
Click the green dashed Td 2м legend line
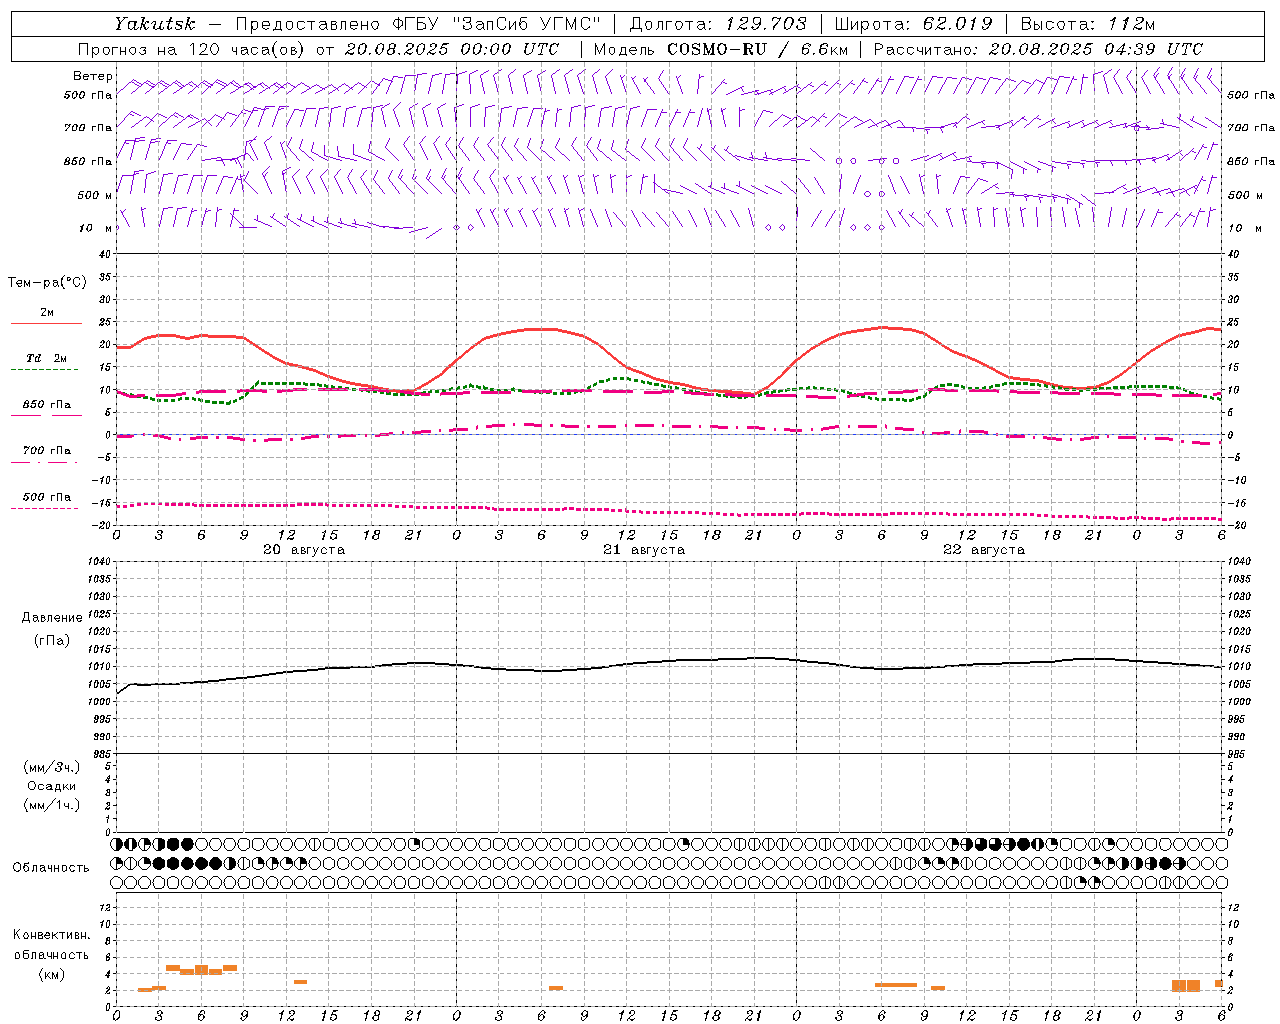click(44, 369)
